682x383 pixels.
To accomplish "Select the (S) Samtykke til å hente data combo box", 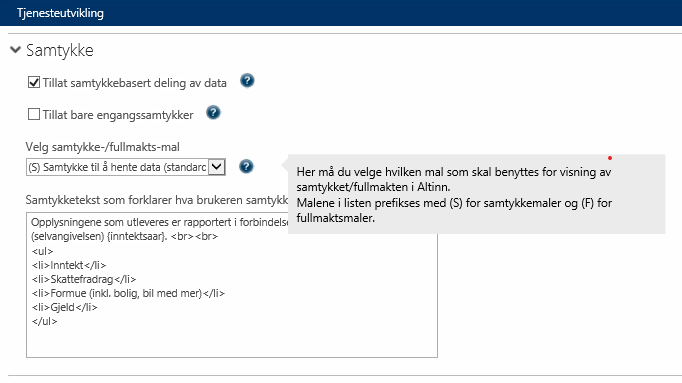I will pyautogui.click(x=126, y=167).
